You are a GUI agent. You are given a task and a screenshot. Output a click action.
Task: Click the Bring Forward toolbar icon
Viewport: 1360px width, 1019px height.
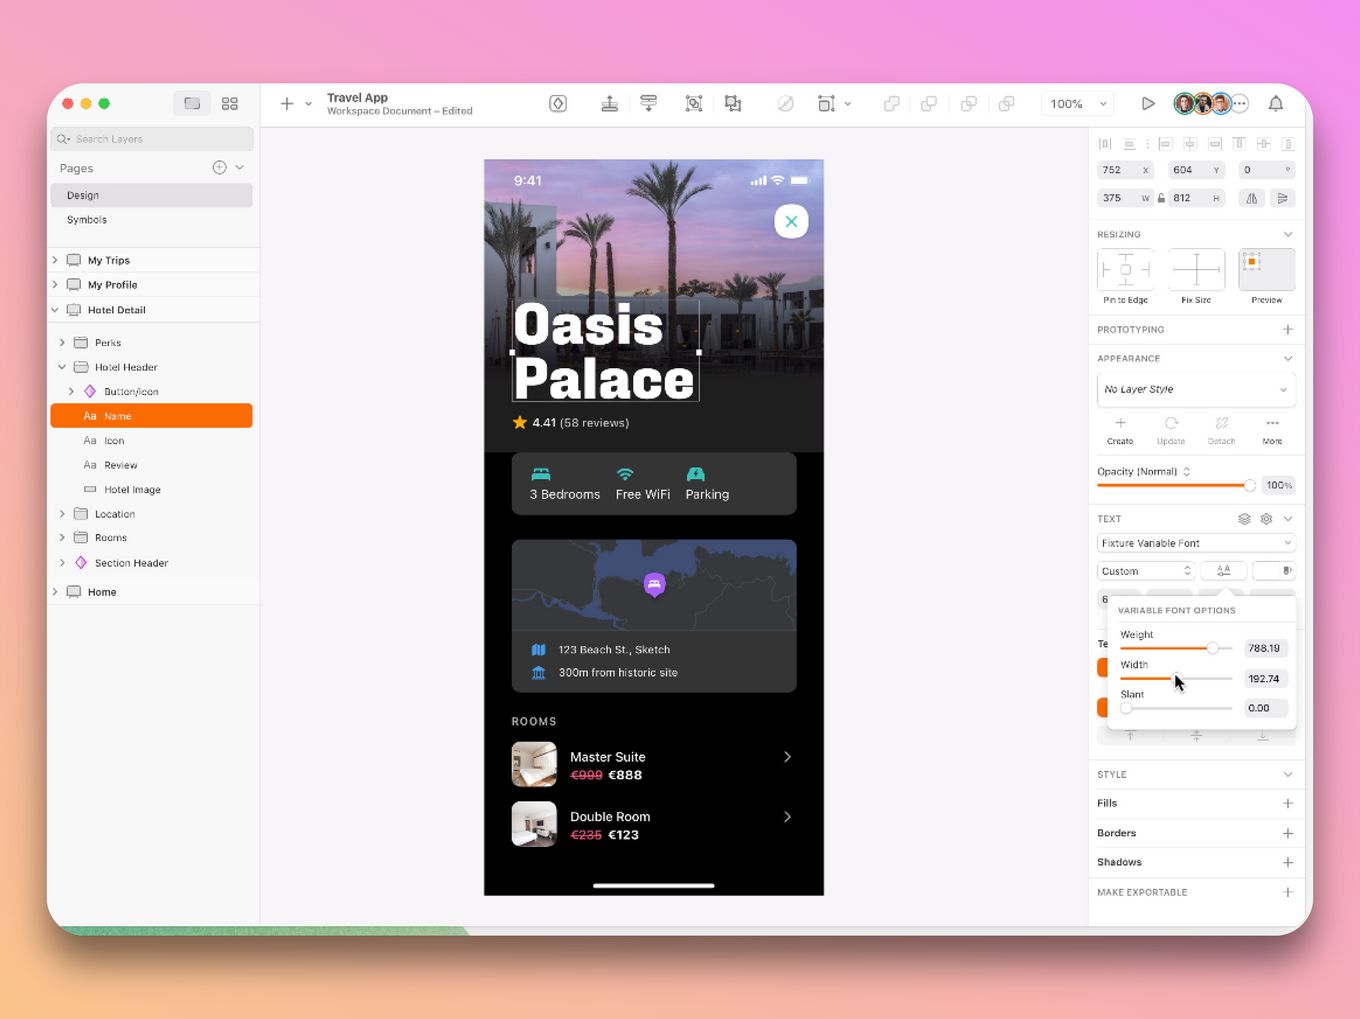(609, 104)
